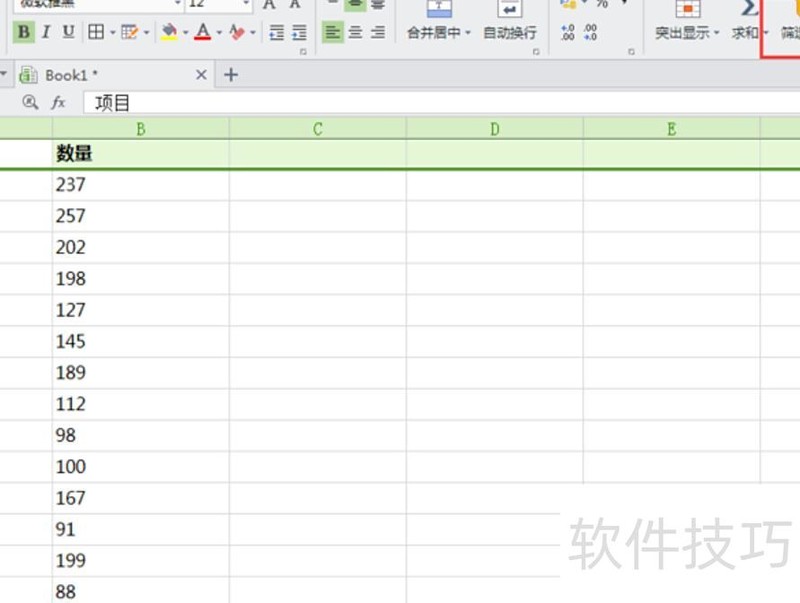Select column E header
The height and width of the screenshot is (603, 800).
(672, 129)
